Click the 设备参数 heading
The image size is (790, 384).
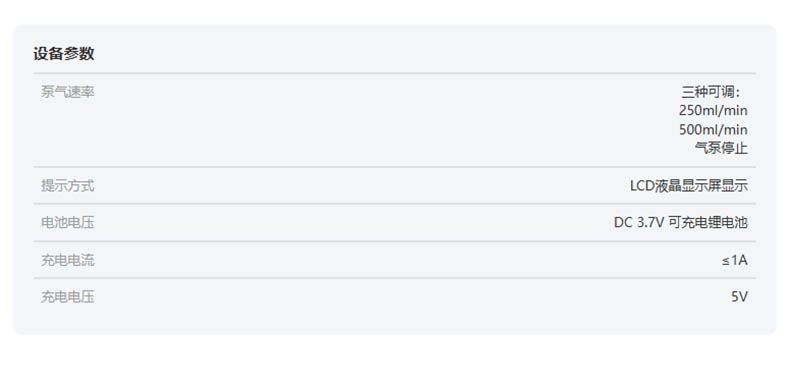click(x=63, y=53)
